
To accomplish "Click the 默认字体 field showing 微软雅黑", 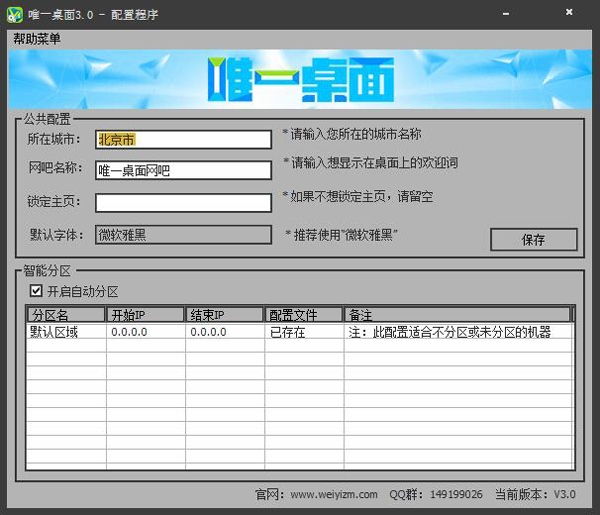I will [183, 235].
